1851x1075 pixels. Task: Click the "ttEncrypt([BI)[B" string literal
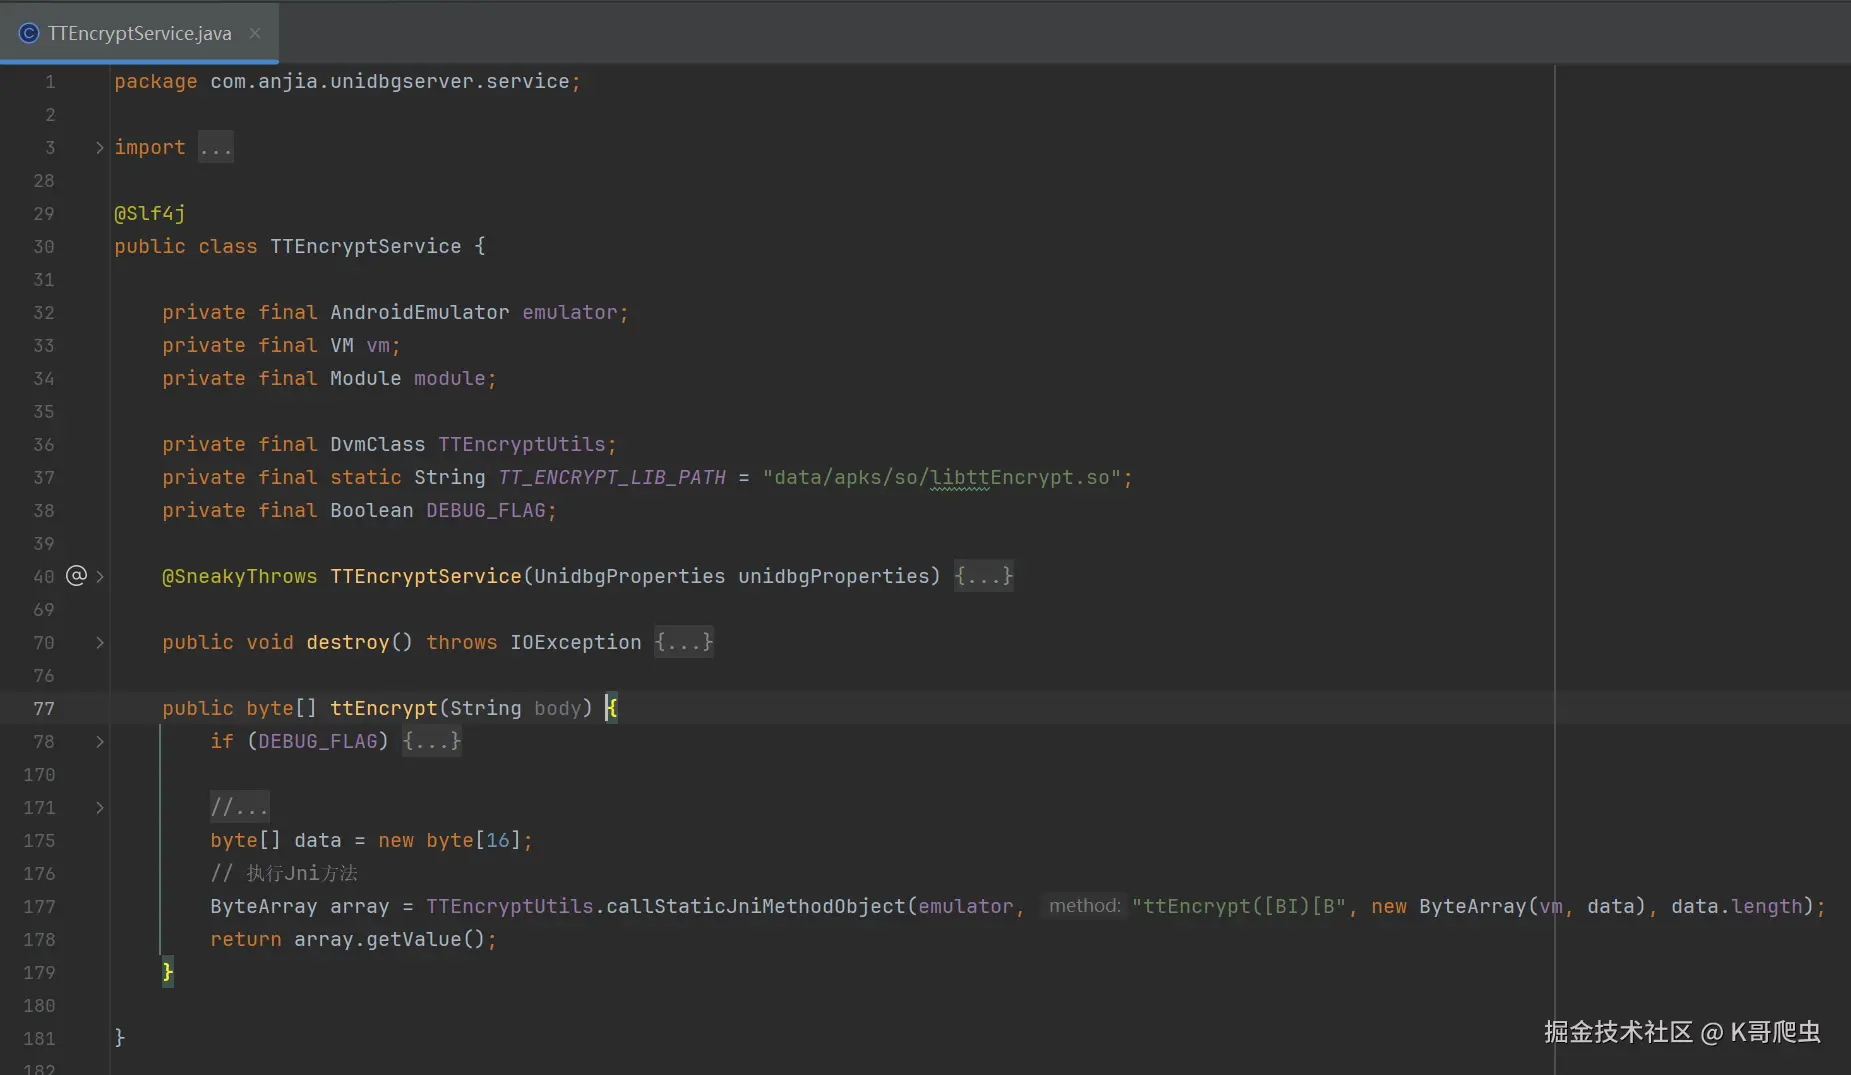pyautogui.click(x=1239, y=906)
